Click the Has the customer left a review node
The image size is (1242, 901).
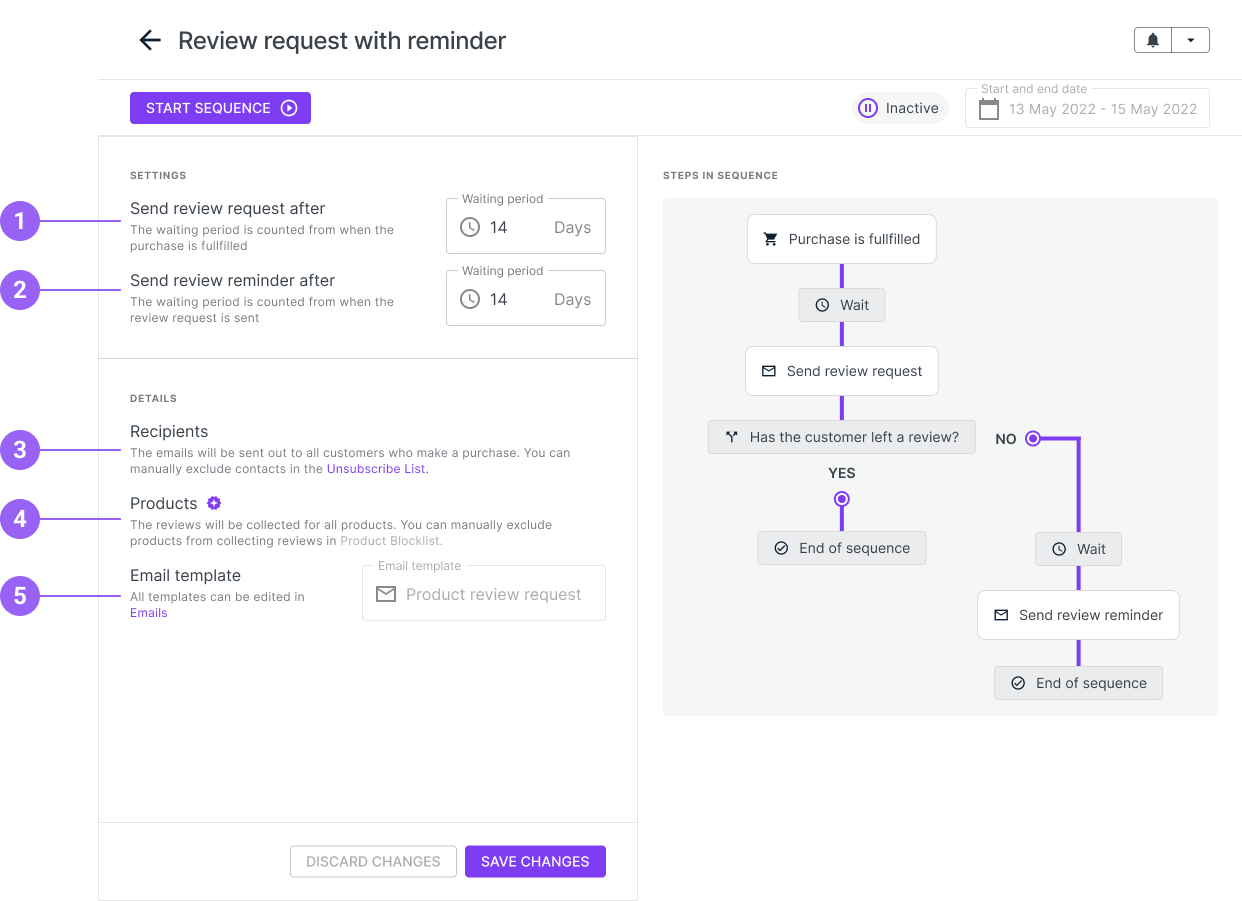click(842, 437)
